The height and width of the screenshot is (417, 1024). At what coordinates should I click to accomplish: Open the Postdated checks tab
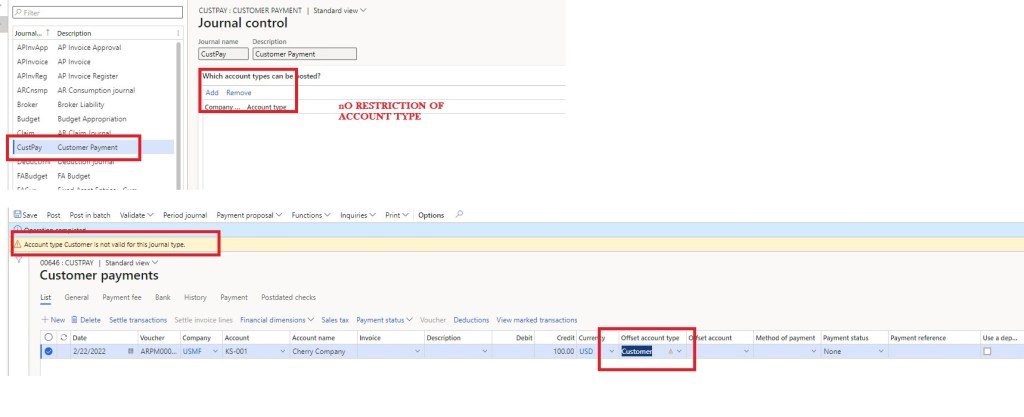pos(288,297)
